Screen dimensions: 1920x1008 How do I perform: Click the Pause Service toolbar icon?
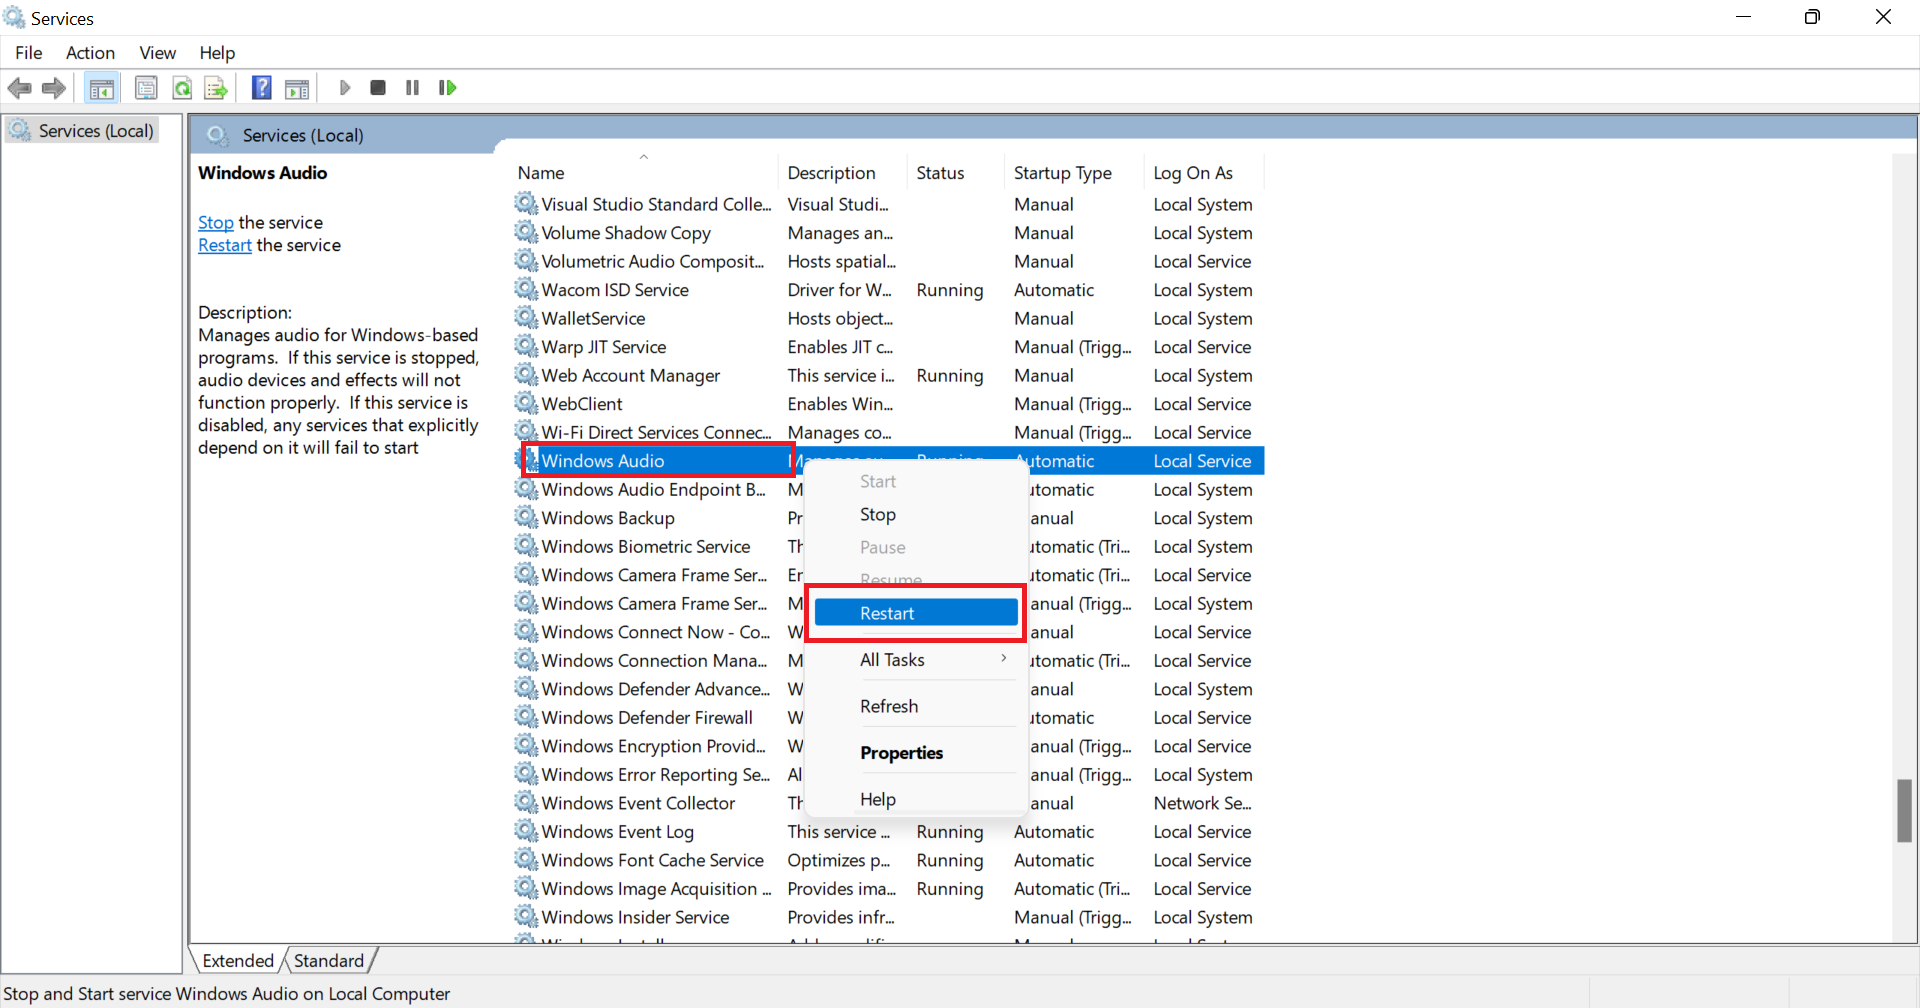[412, 88]
